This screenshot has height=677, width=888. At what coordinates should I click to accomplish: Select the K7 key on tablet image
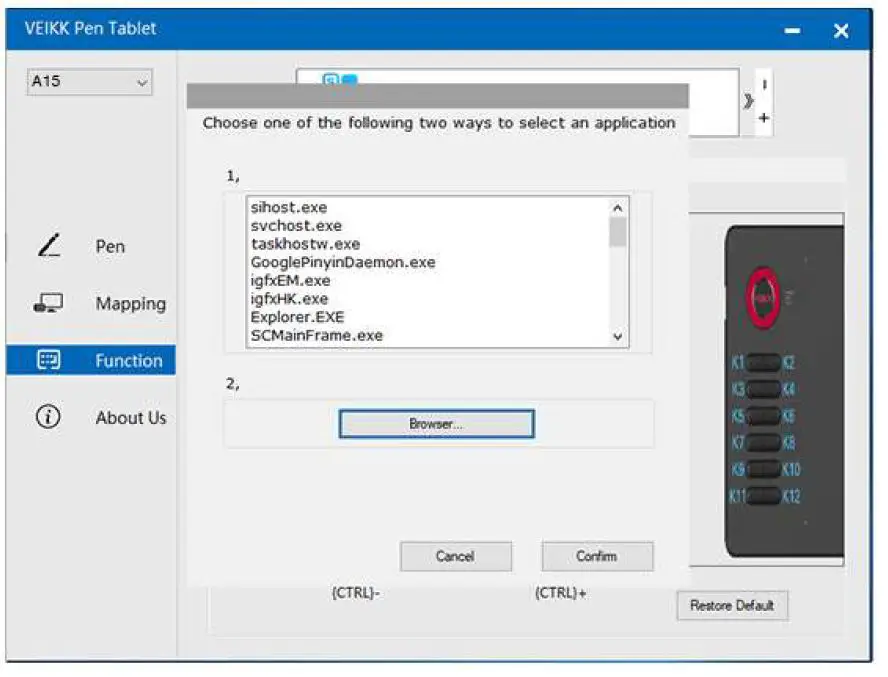[x=738, y=442]
